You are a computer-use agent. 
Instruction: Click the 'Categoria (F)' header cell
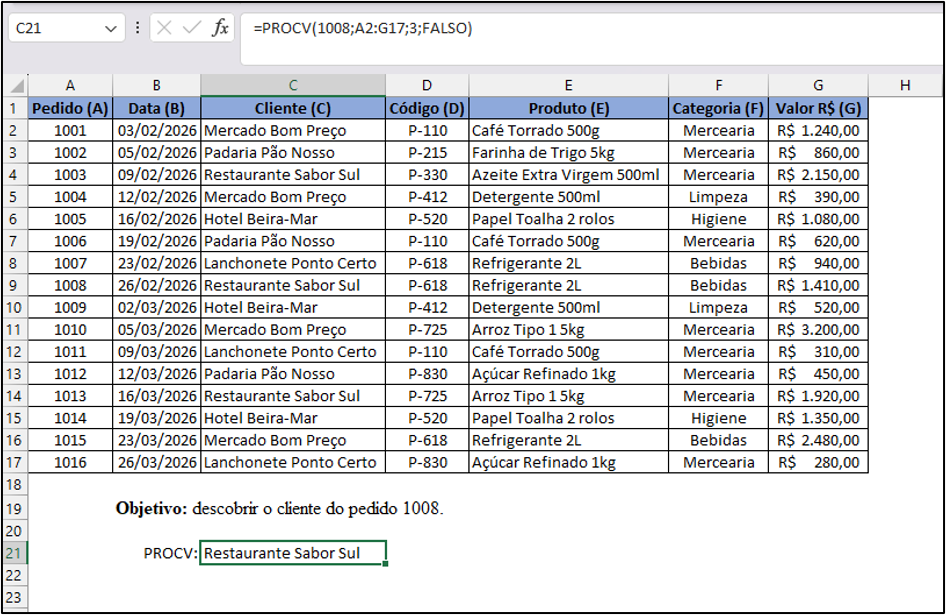click(718, 109)
